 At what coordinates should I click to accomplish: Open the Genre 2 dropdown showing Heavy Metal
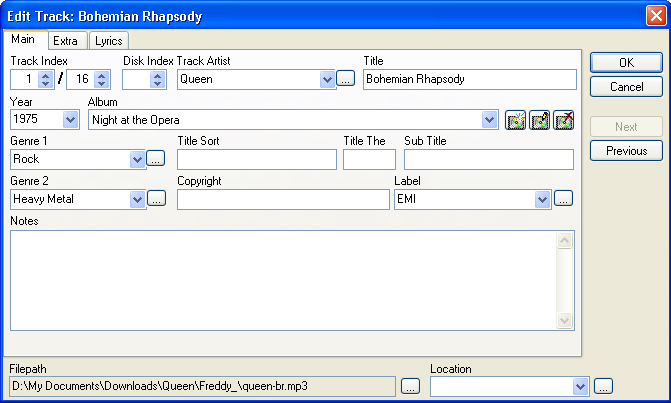137,199
